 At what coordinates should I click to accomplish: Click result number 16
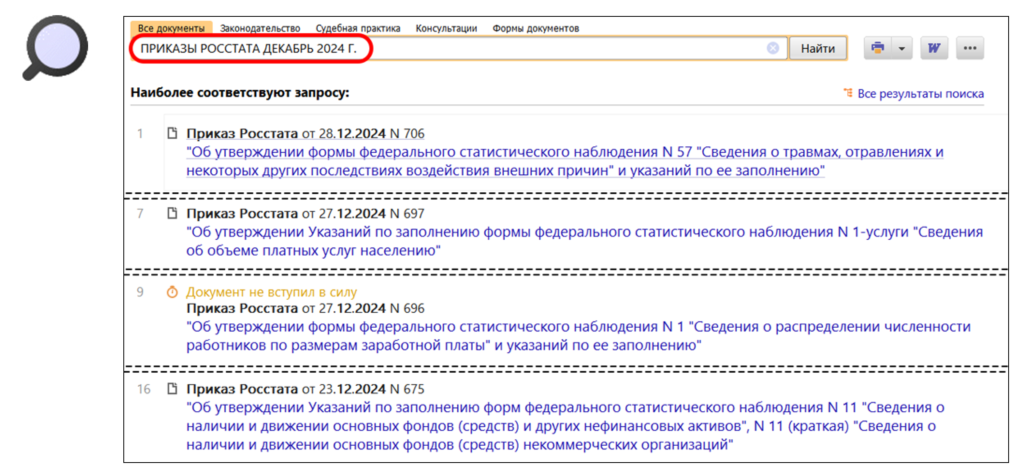tap(144, 389)
